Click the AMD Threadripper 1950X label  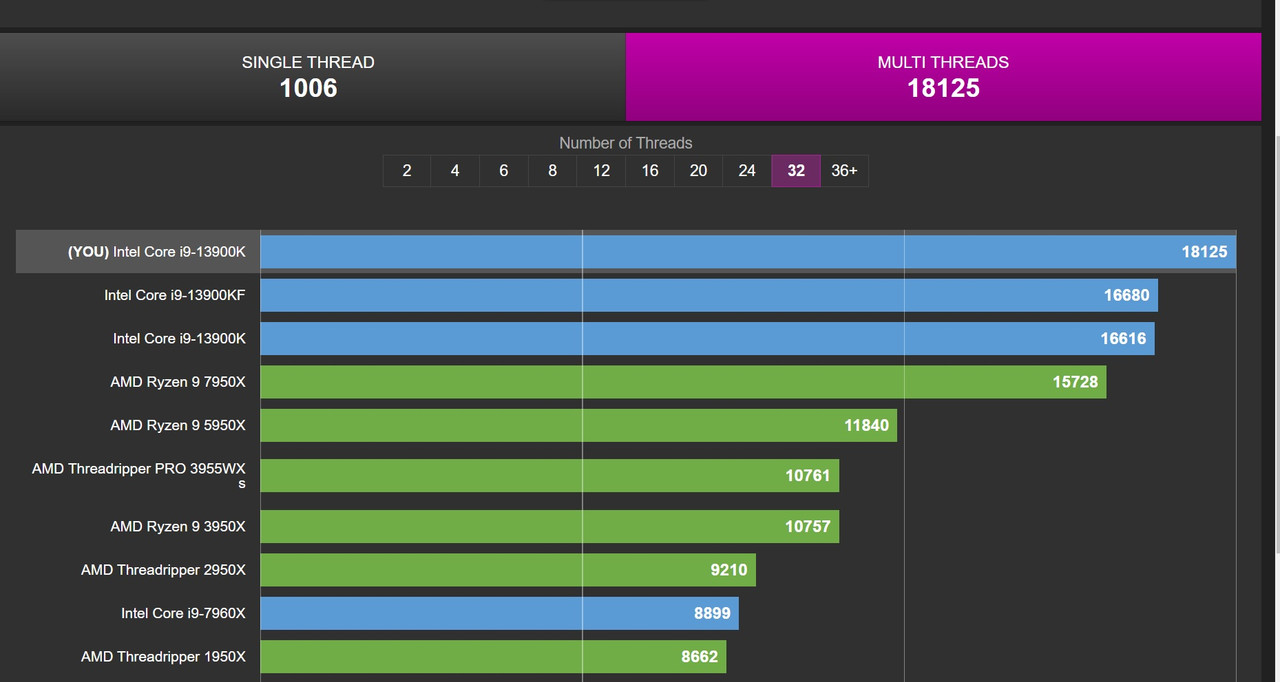[x=163, y=657]
